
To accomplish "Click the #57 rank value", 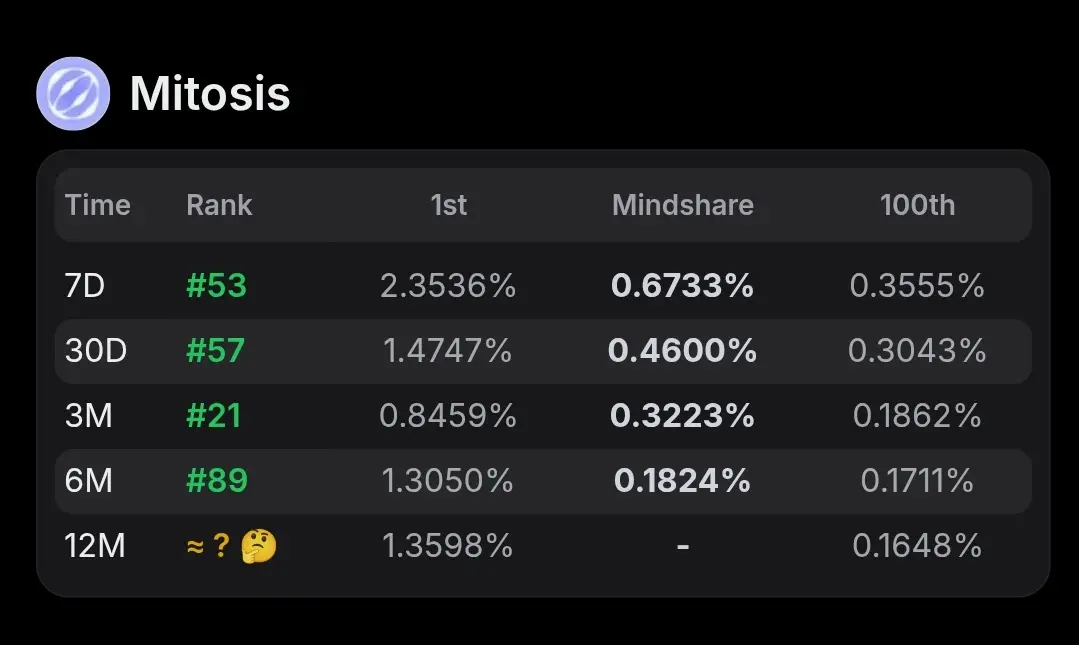I will [x=215, y=350].
